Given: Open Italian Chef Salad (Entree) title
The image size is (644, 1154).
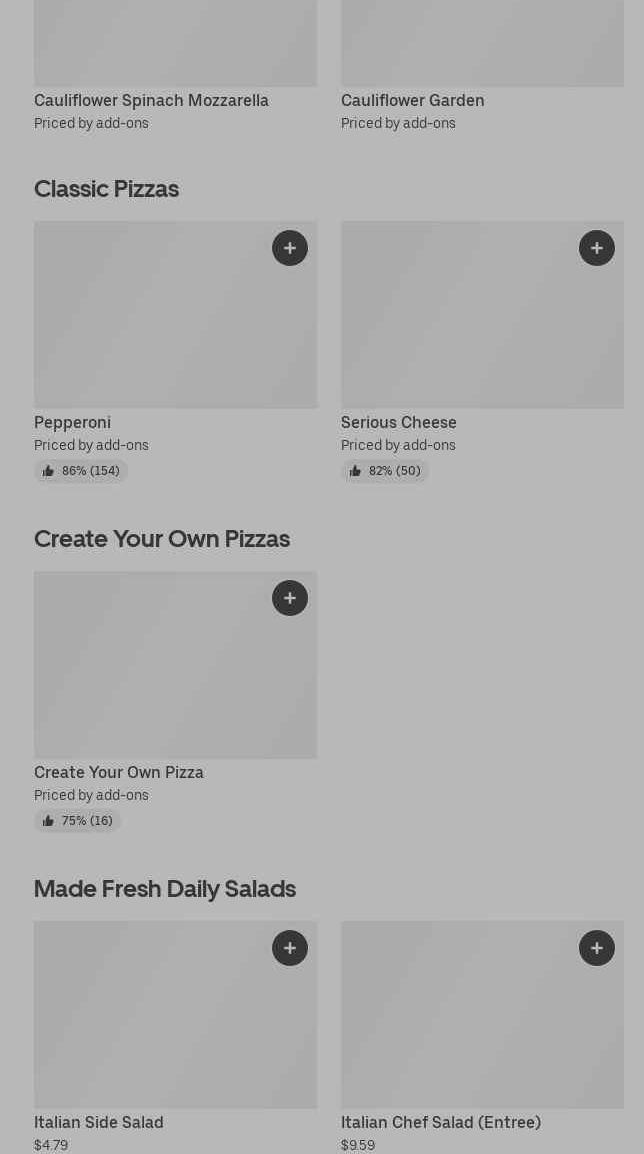Looking at the screenshot, I should [440, 1122].
